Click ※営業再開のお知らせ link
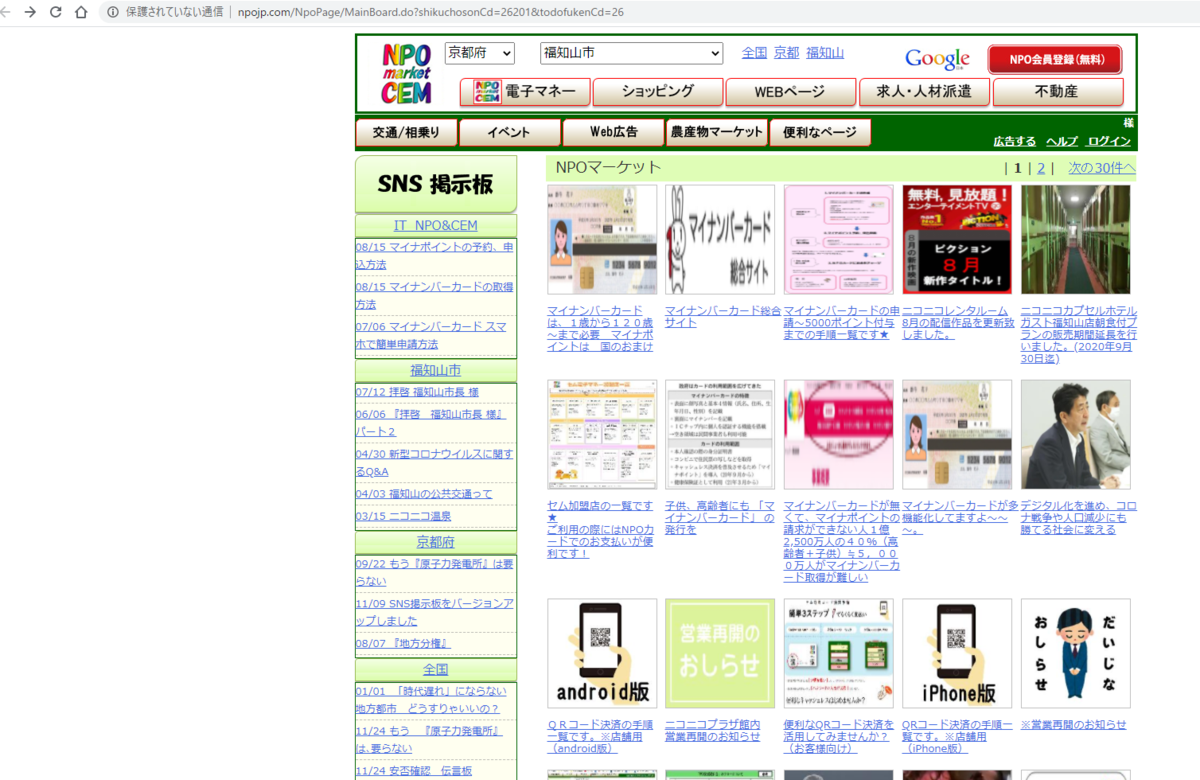 [x=1073, y=725]
